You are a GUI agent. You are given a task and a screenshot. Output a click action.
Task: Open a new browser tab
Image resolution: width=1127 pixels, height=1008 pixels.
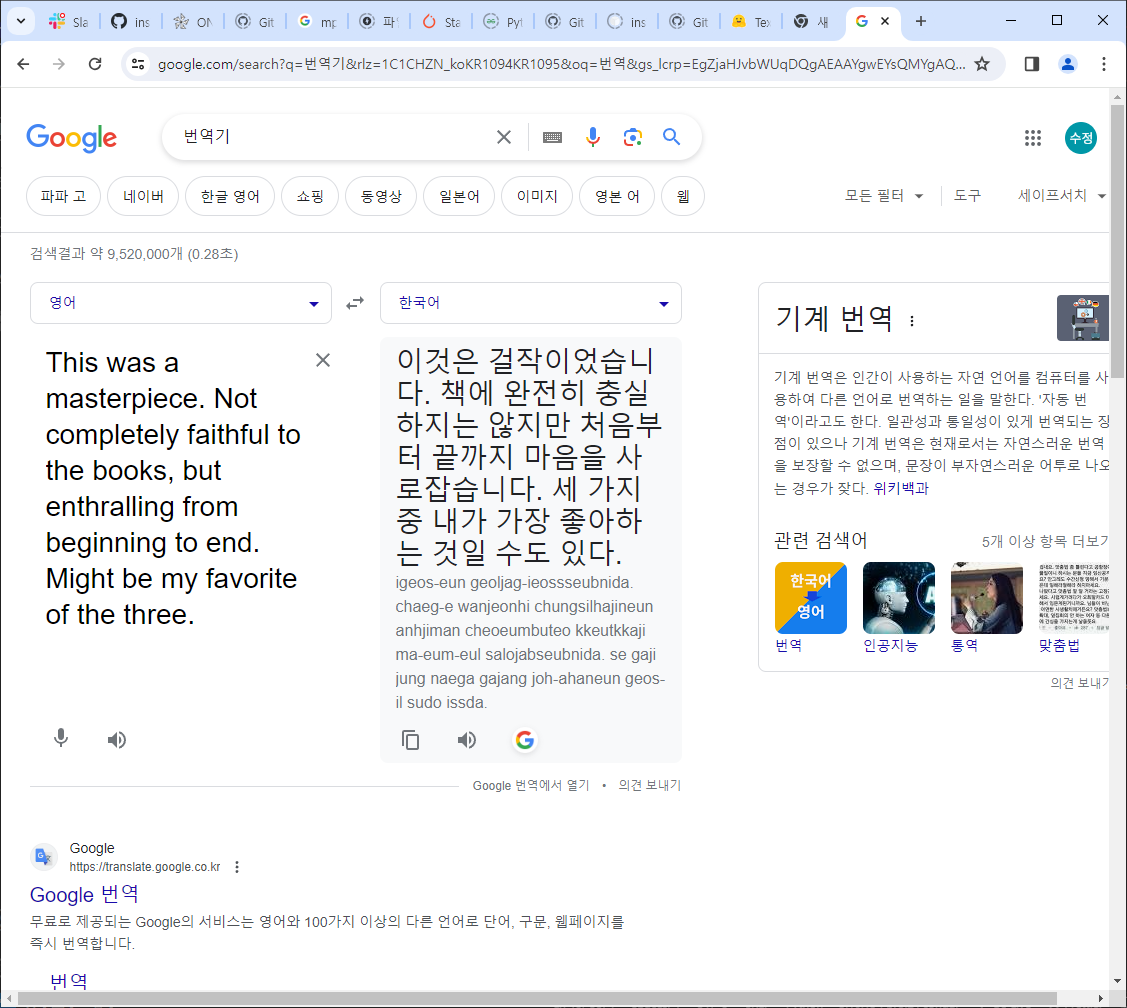pyautogui.click(x=921, y=21)
